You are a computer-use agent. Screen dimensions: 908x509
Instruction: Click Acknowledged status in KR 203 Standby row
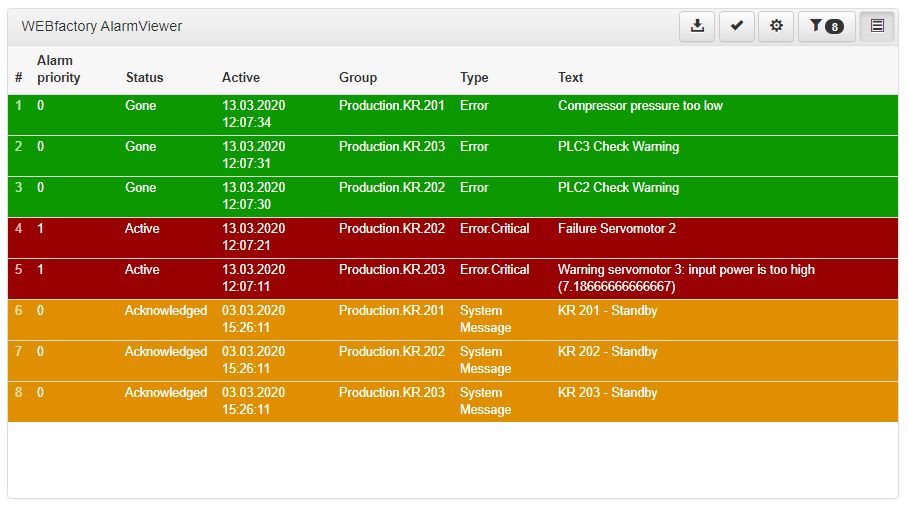(166, 393)
